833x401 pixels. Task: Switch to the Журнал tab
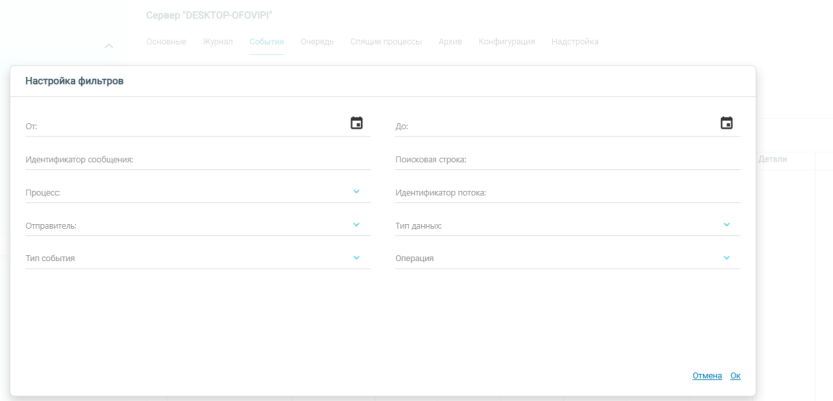tap(218, 41)
